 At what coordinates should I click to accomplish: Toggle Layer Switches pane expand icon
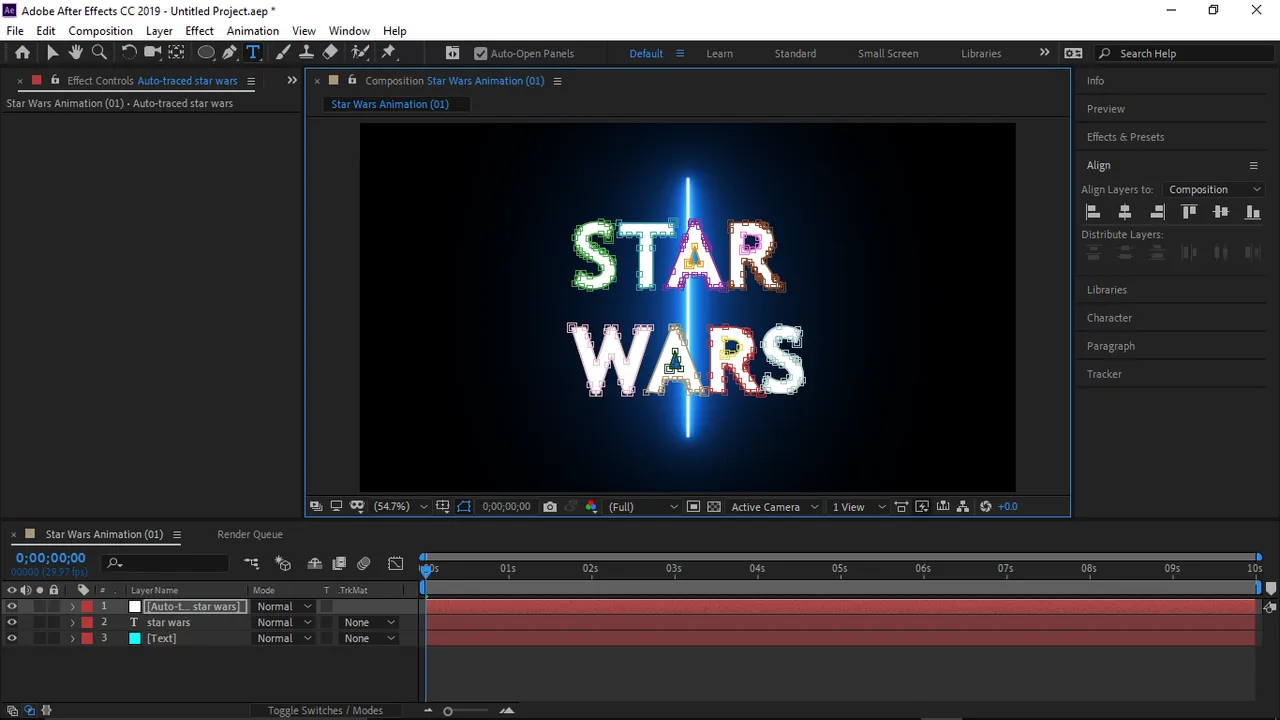(x=12, y=711)
